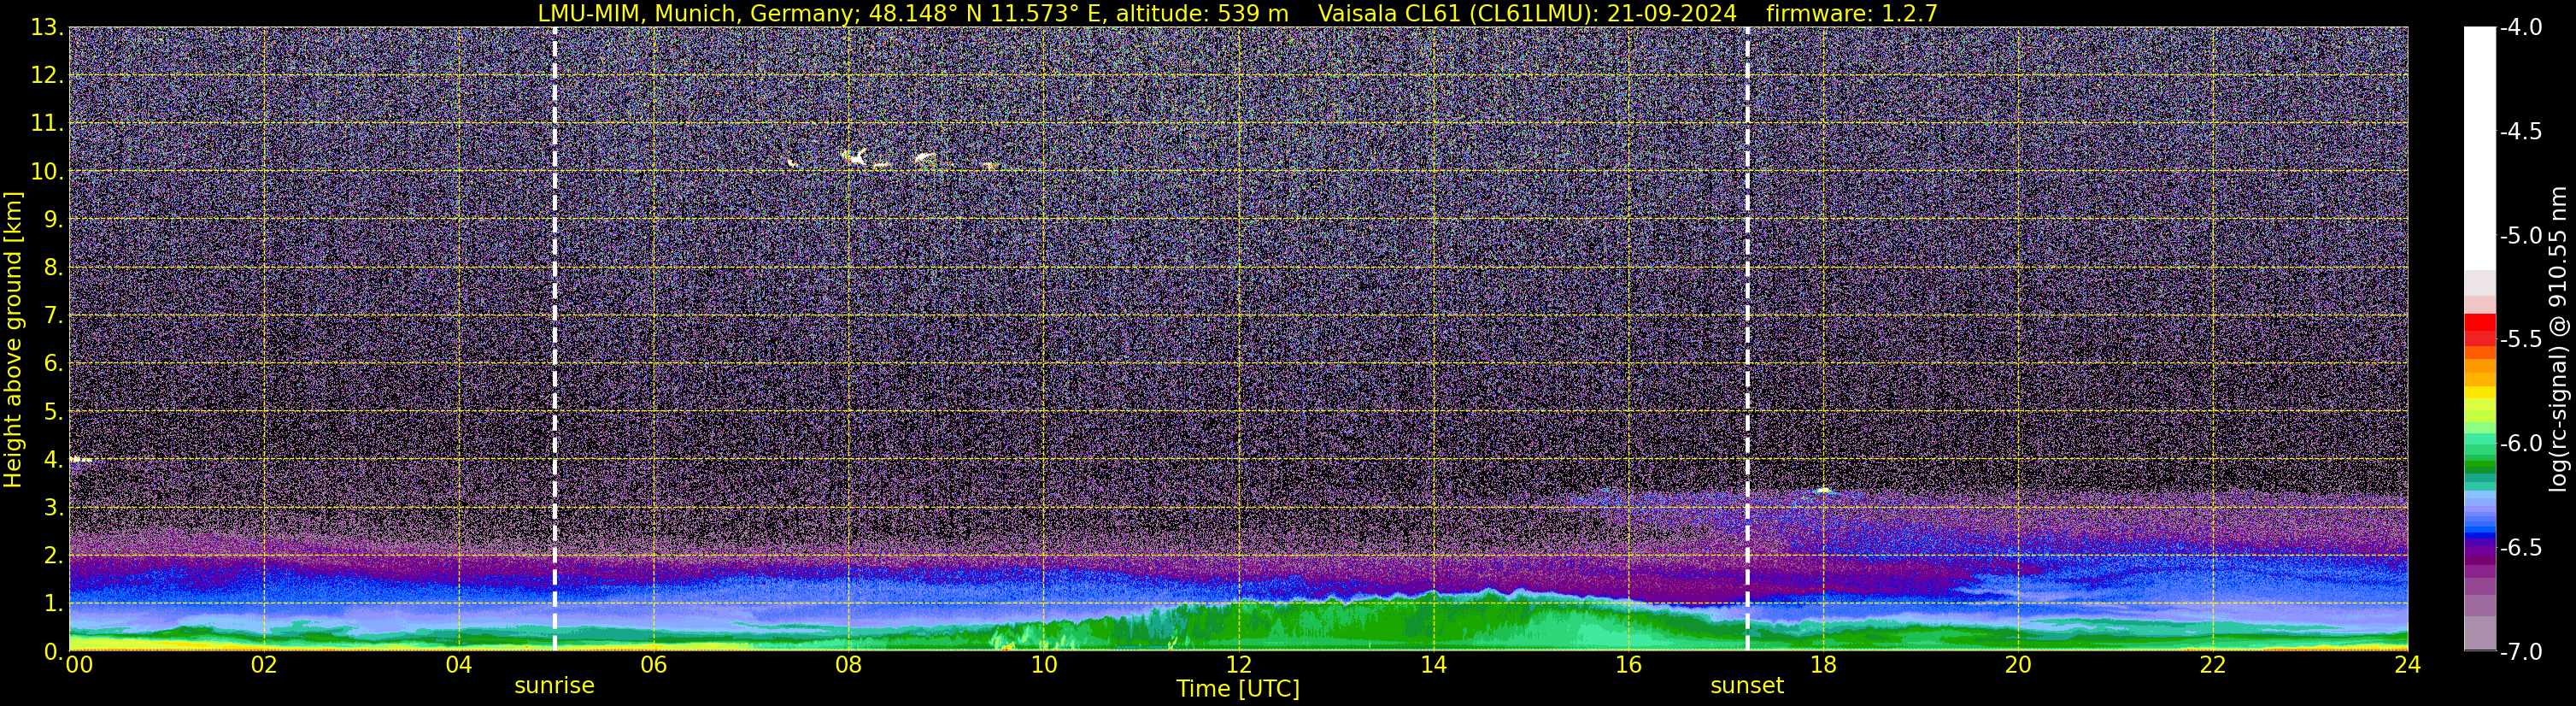Screen dimensions: 2576x706
Task: Click the '20' time axis tick label
Action: click(x=2019, y=665)
